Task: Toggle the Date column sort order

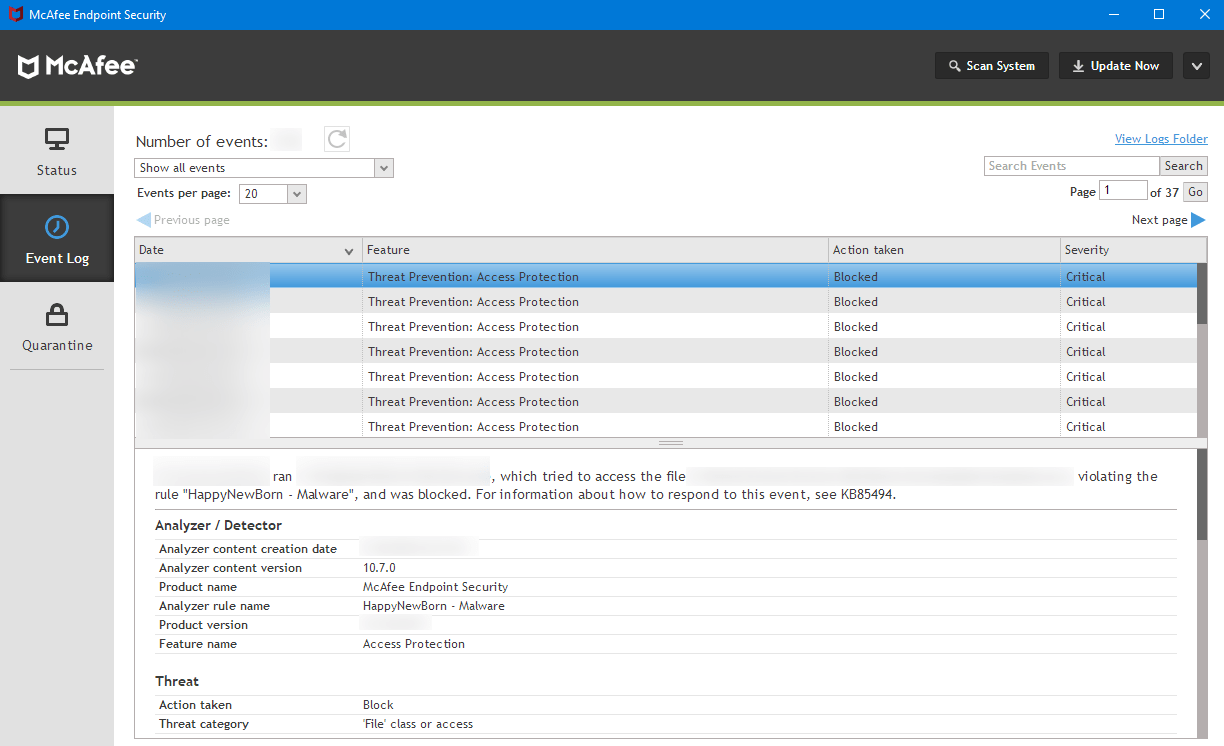Action: click(x=348, y=250)
